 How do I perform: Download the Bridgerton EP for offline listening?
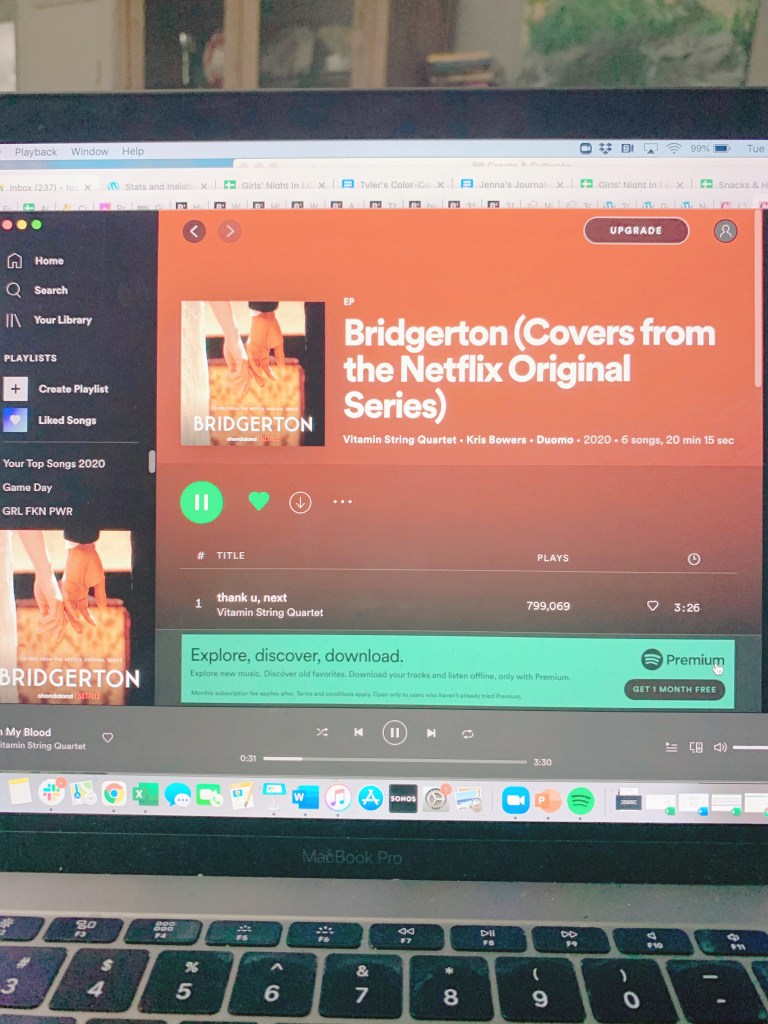tap(300, 503)
